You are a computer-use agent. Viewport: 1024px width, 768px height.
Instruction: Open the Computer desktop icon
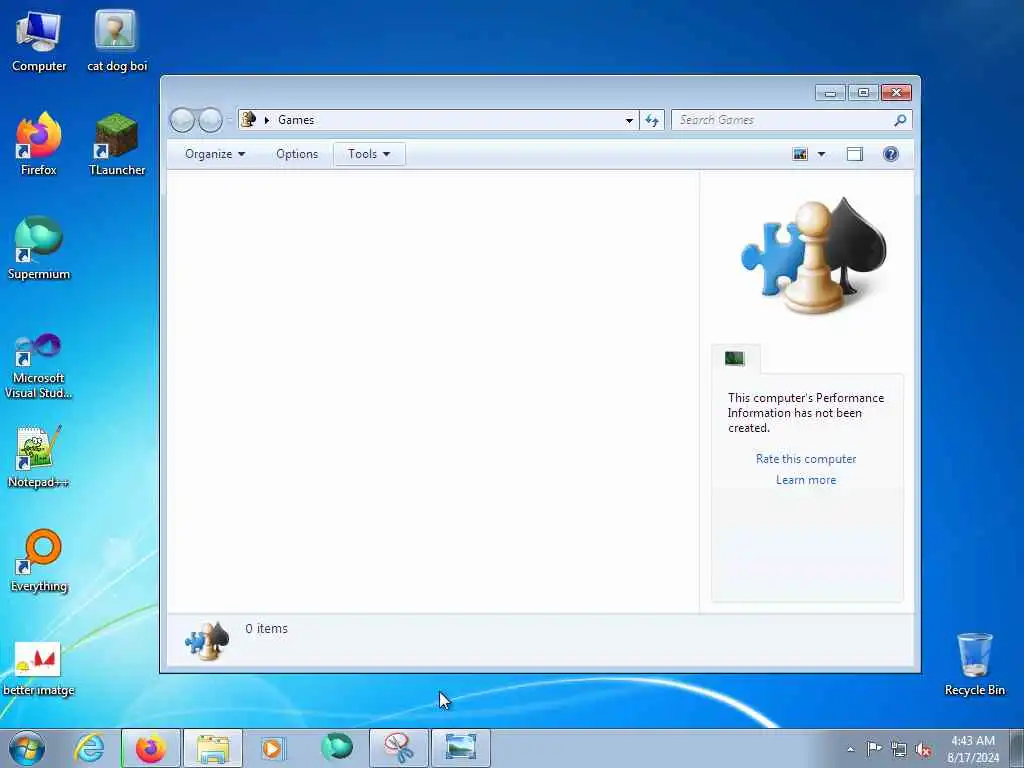(39, 41)
